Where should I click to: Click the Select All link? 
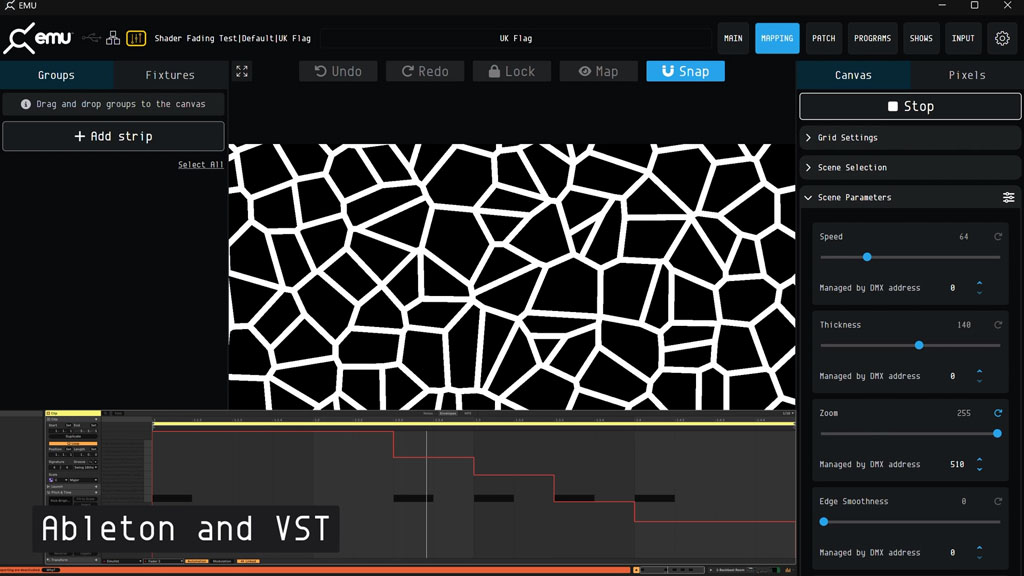click(x=200, y=165)
